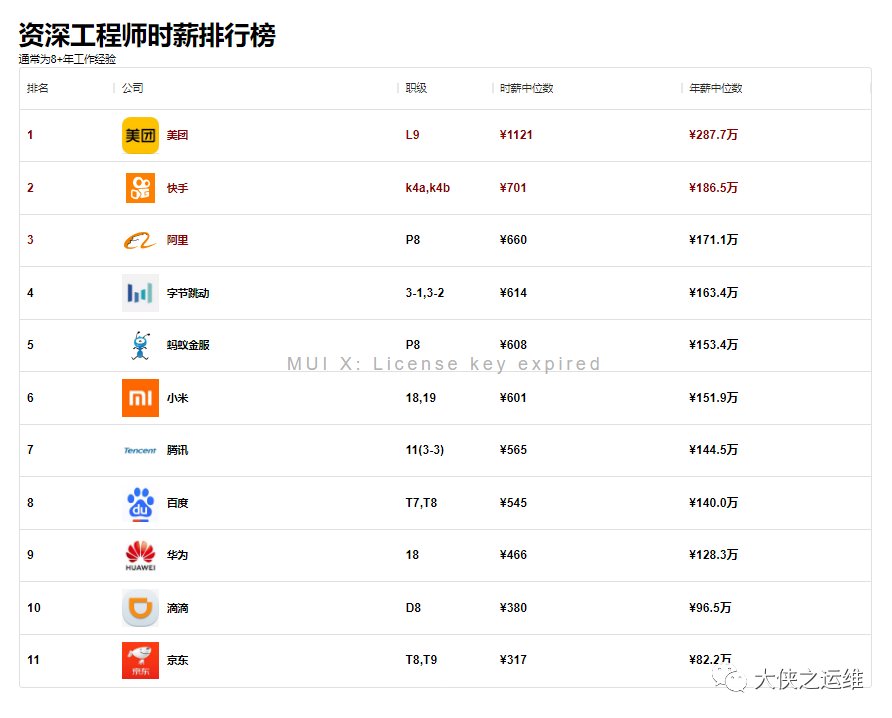Click the HUAWEI logo
Image resolution: width=892 pixels, height=718 pixels.
coord(140,555)
